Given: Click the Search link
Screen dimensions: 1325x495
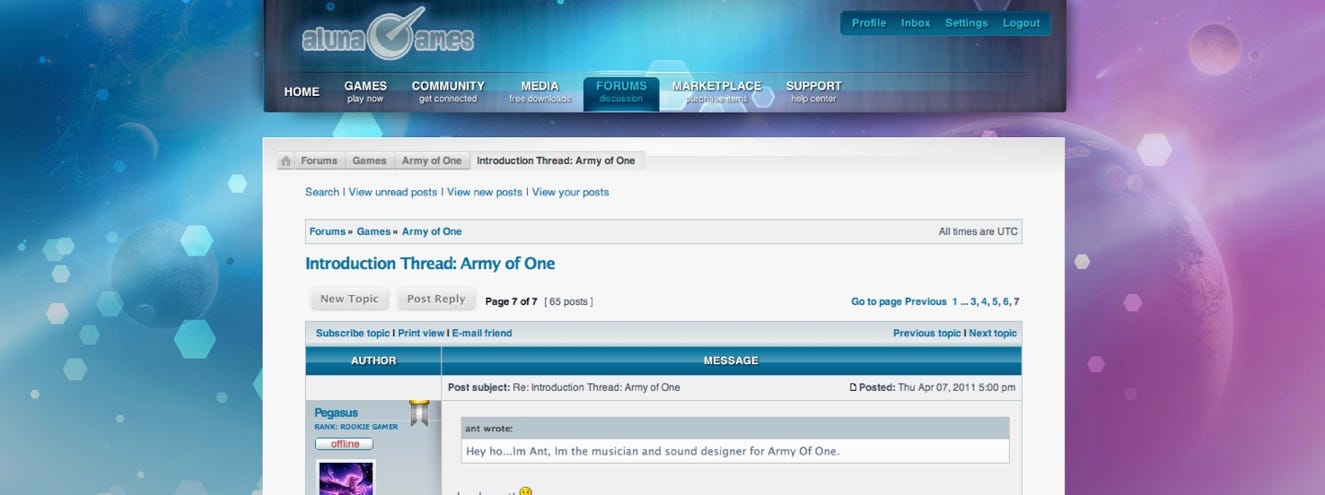Looking at the screenshot, I should tap(322, 192).
